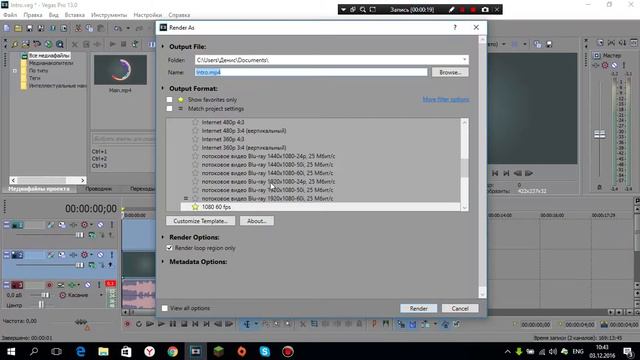640x360 pixels.
Task: Open File Explorer from taskbar
Action: pos(103,351)
